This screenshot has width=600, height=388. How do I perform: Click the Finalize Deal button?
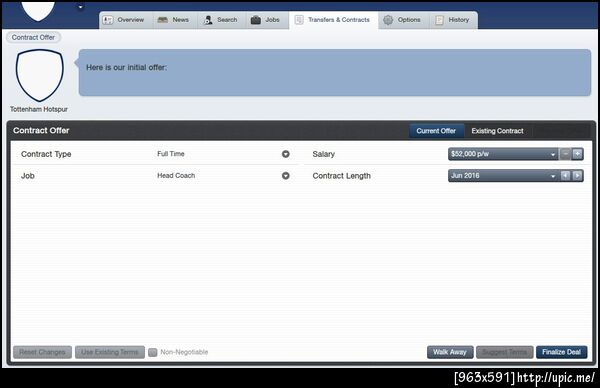(x=561, y=352)
